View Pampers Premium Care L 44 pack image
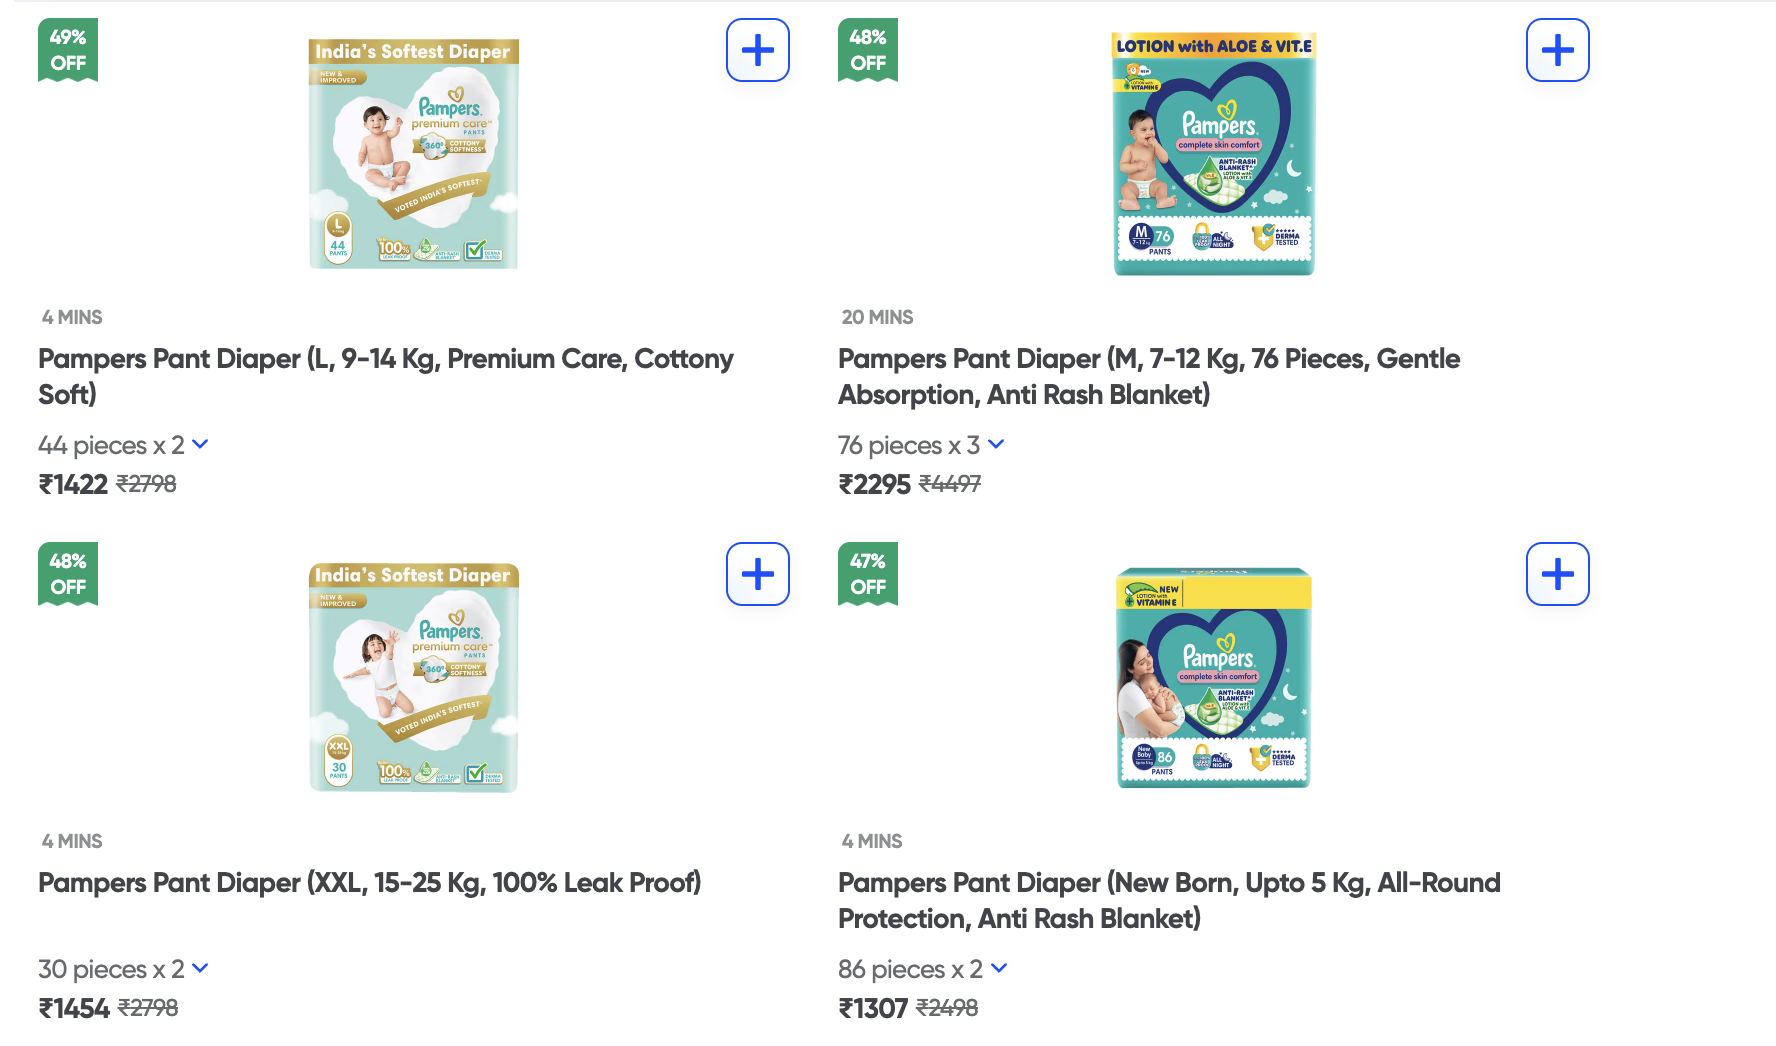 click(413, 154)
